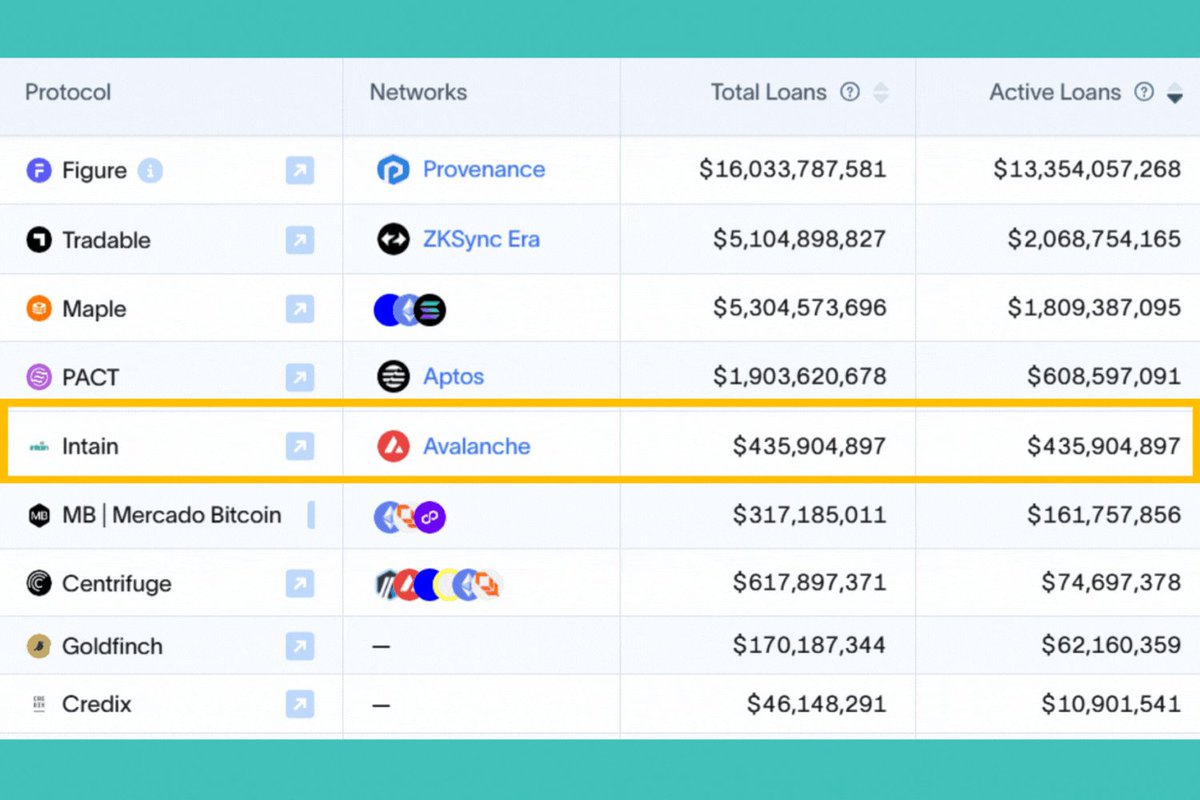Click the Protocol column header
Image resolution: width=1200 pixels, height=800 pixels.
pos(68,92)
